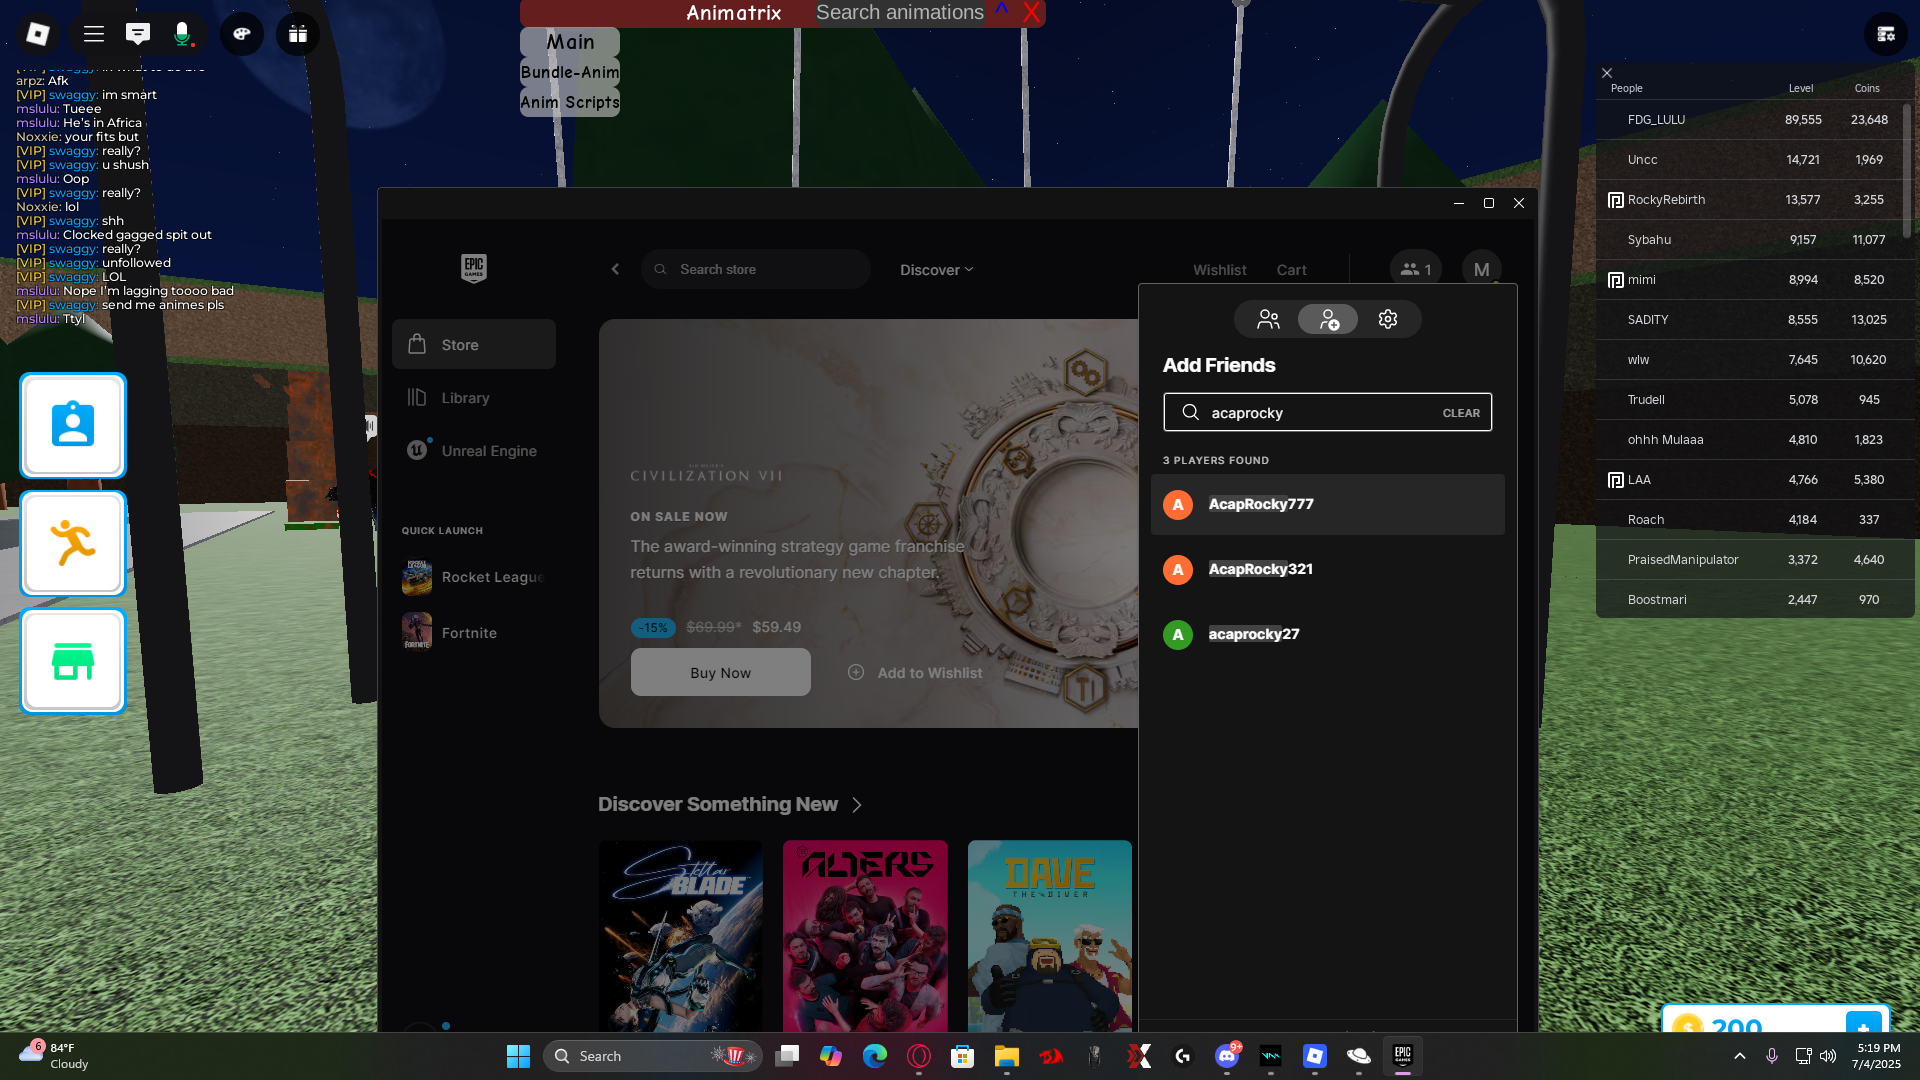Clear the friend search text
Screen dimensions: 1920x1080
click(x=1460, y=413)
